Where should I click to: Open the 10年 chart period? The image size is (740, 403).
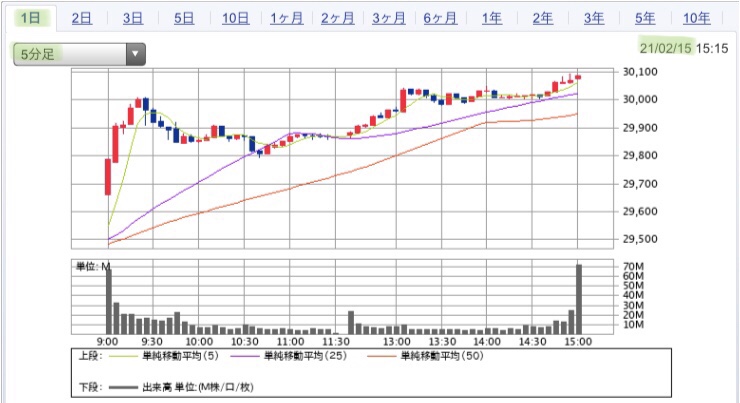[697, 18]
